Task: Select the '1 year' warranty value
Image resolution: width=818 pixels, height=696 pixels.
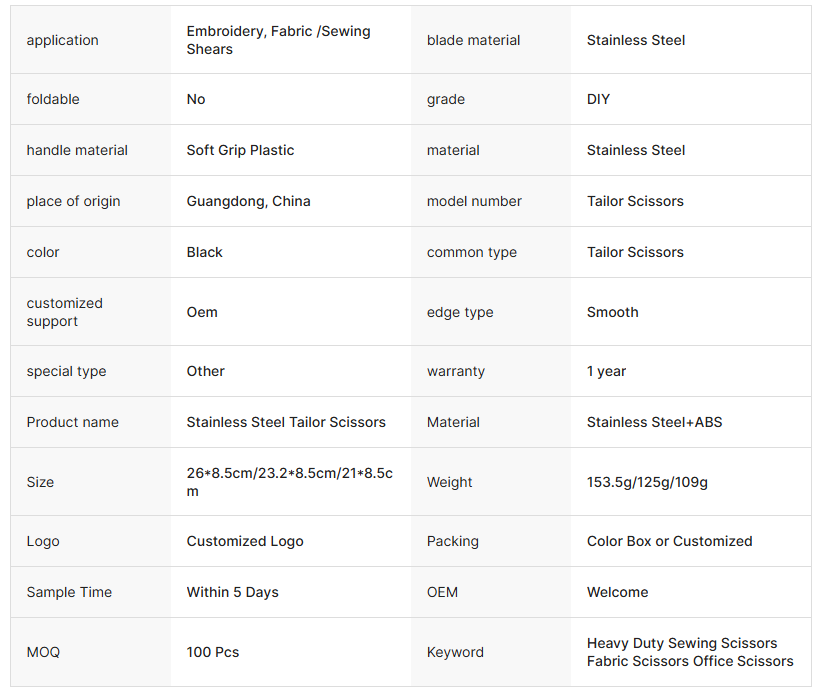Action: (606, 371)
